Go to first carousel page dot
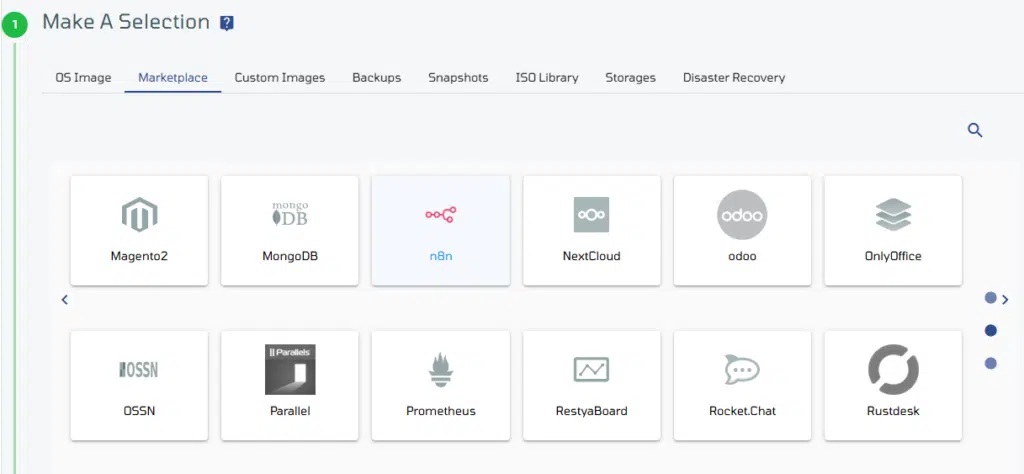 coord(990,298)
